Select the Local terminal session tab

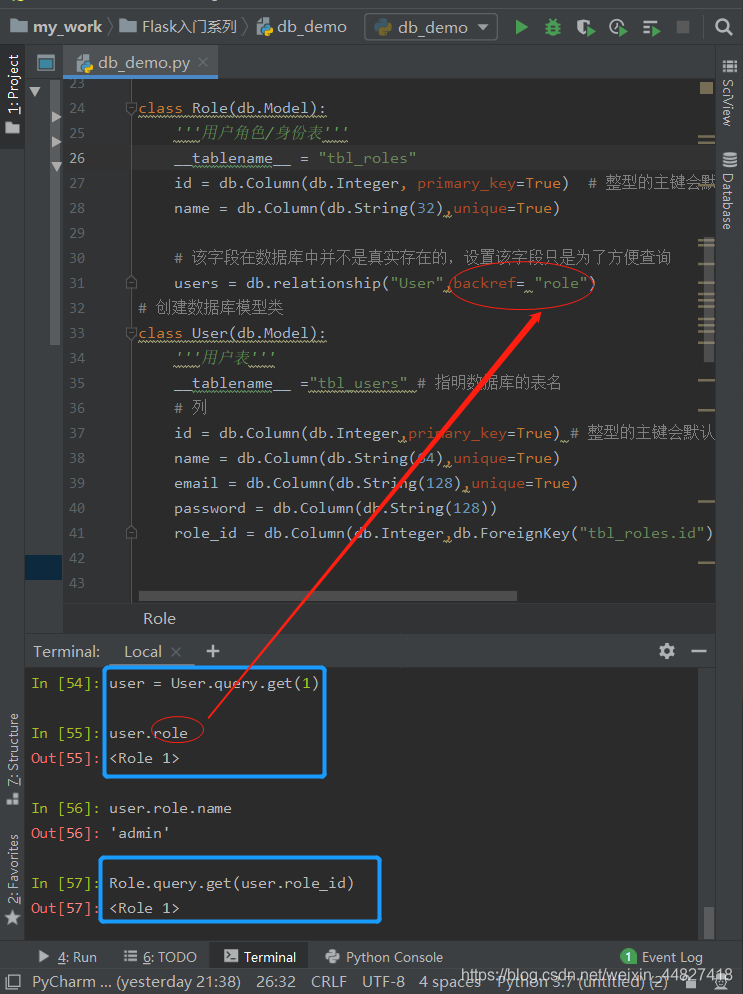point(143,652)
